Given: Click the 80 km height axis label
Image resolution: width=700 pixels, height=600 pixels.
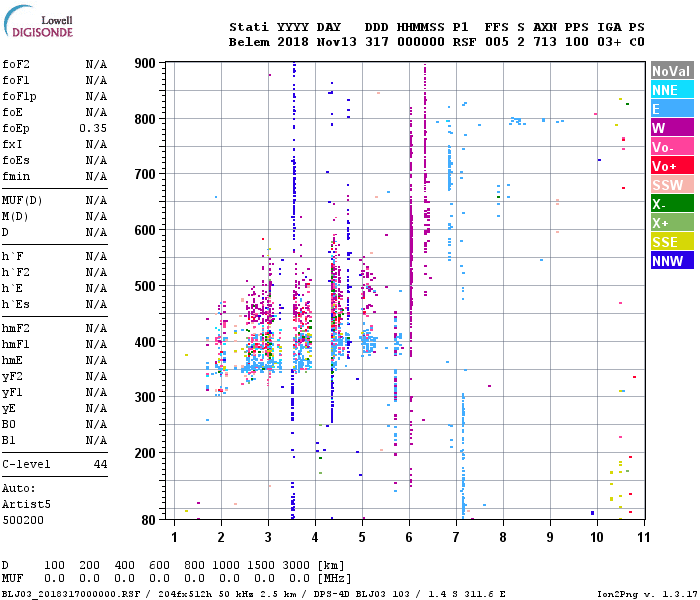Looking at the screenshot, I should pyautogui.click(x=149, y=520).
